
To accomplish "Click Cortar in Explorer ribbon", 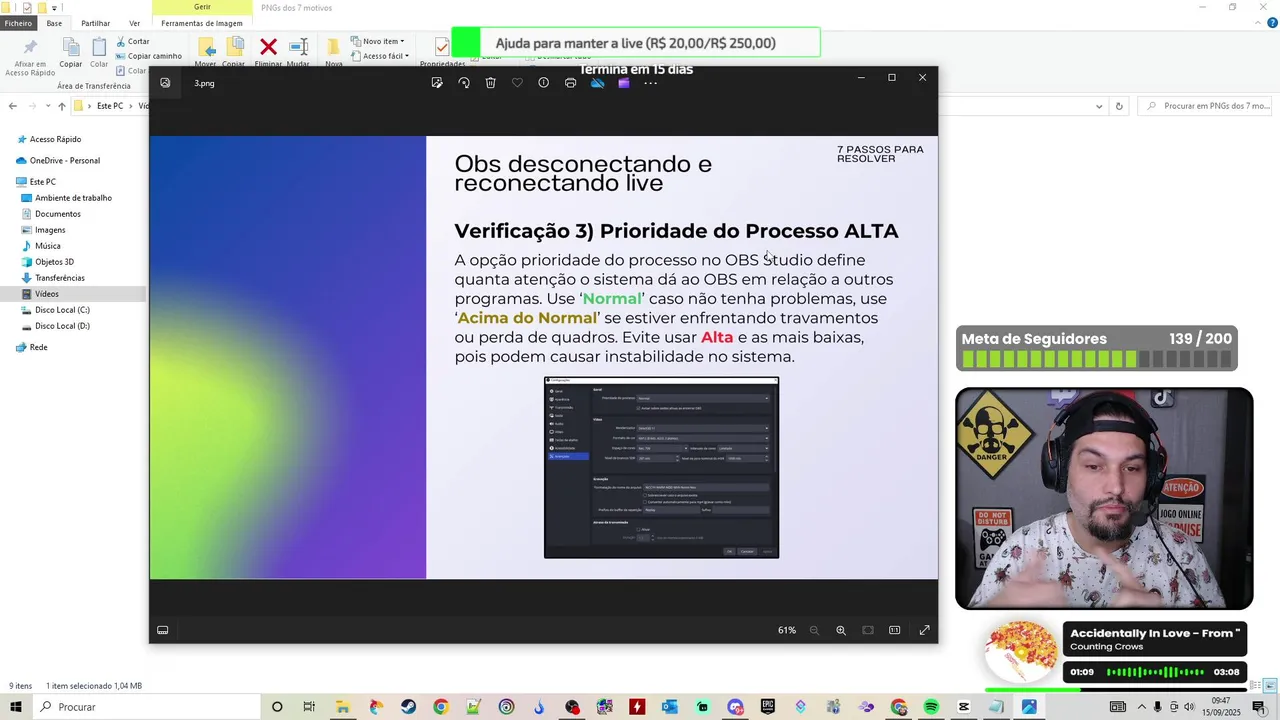I will [x=133, y=41].
